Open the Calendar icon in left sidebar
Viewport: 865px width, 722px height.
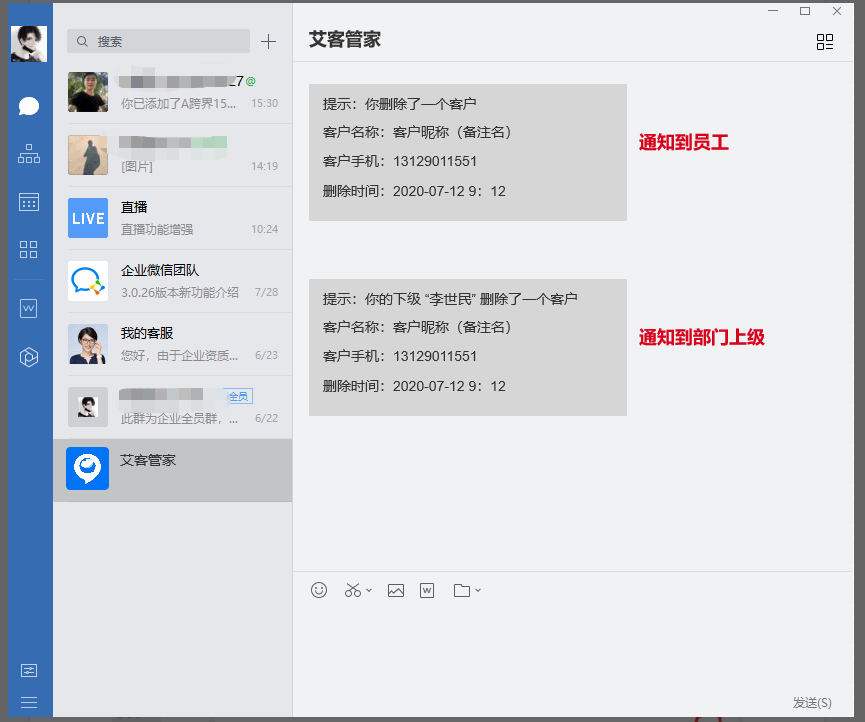point(29,202)
